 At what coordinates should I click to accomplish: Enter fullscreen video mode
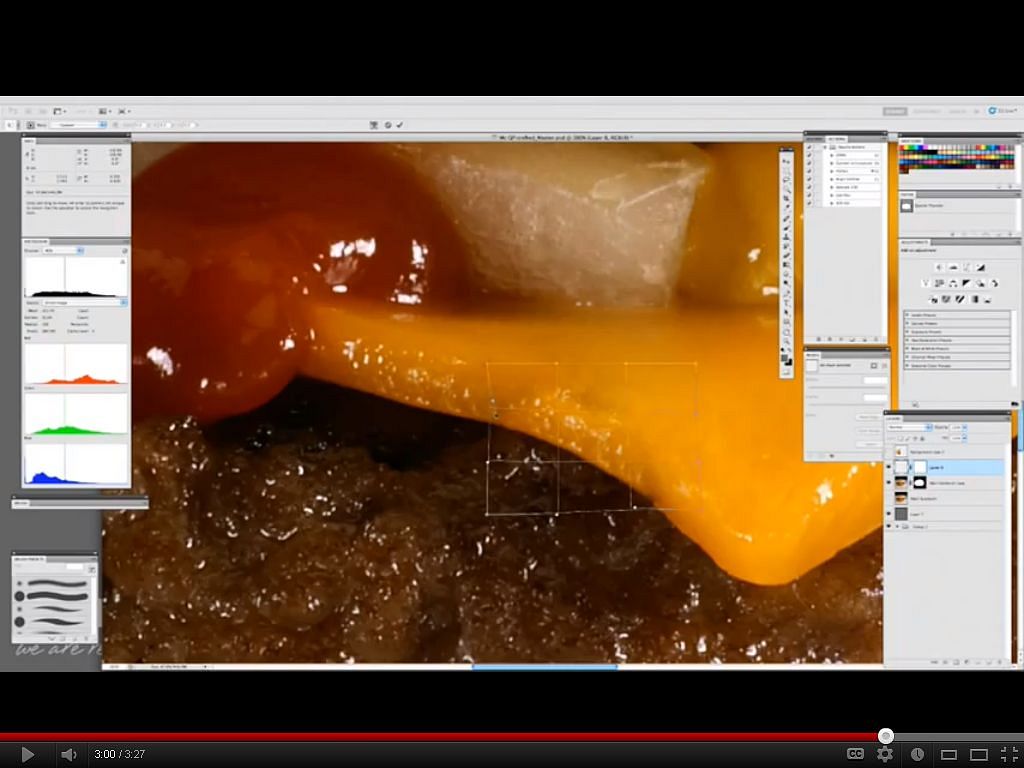1010,754
